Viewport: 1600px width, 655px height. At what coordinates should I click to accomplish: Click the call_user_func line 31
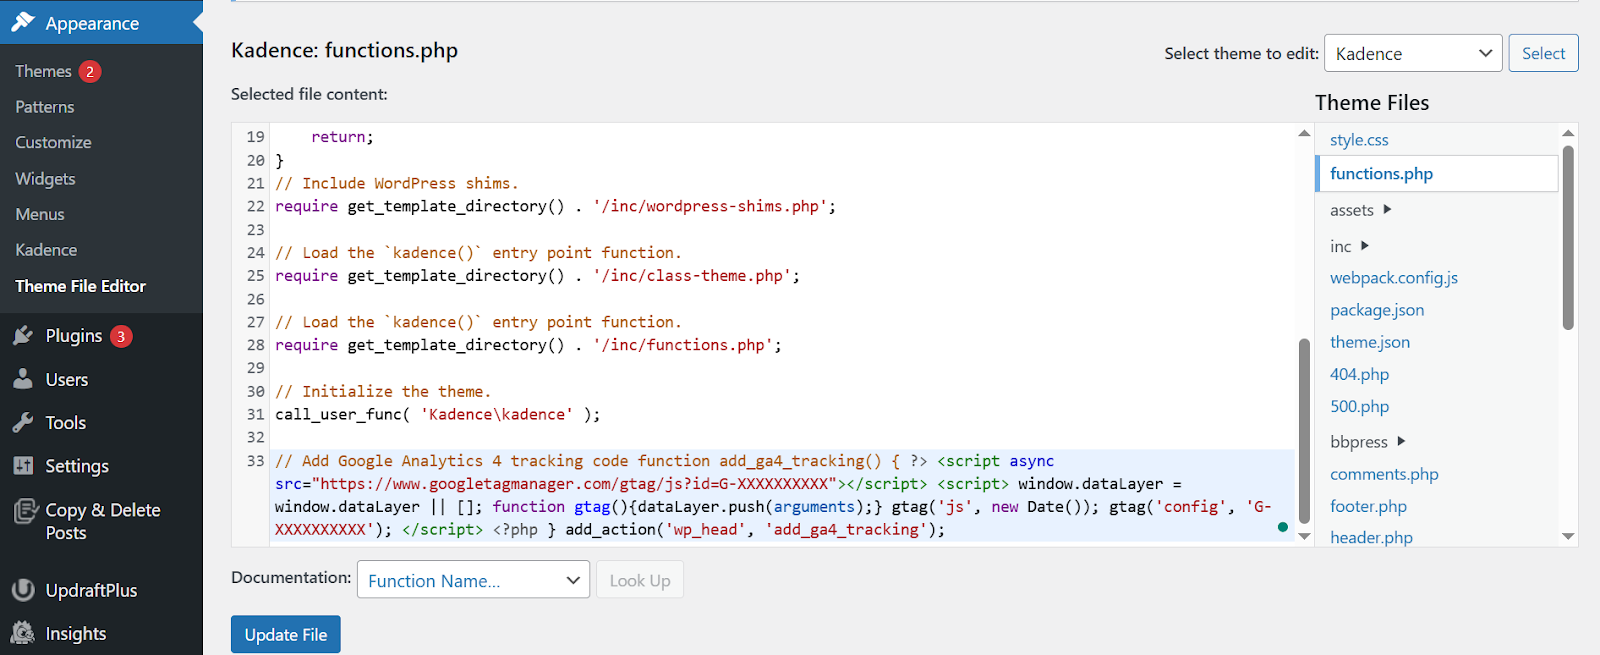point(438,414)
